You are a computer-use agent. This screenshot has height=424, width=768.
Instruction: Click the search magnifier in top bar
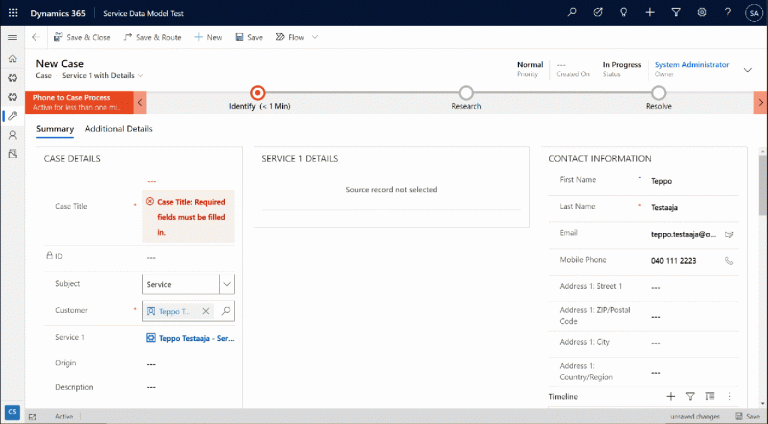click(572, 13)
